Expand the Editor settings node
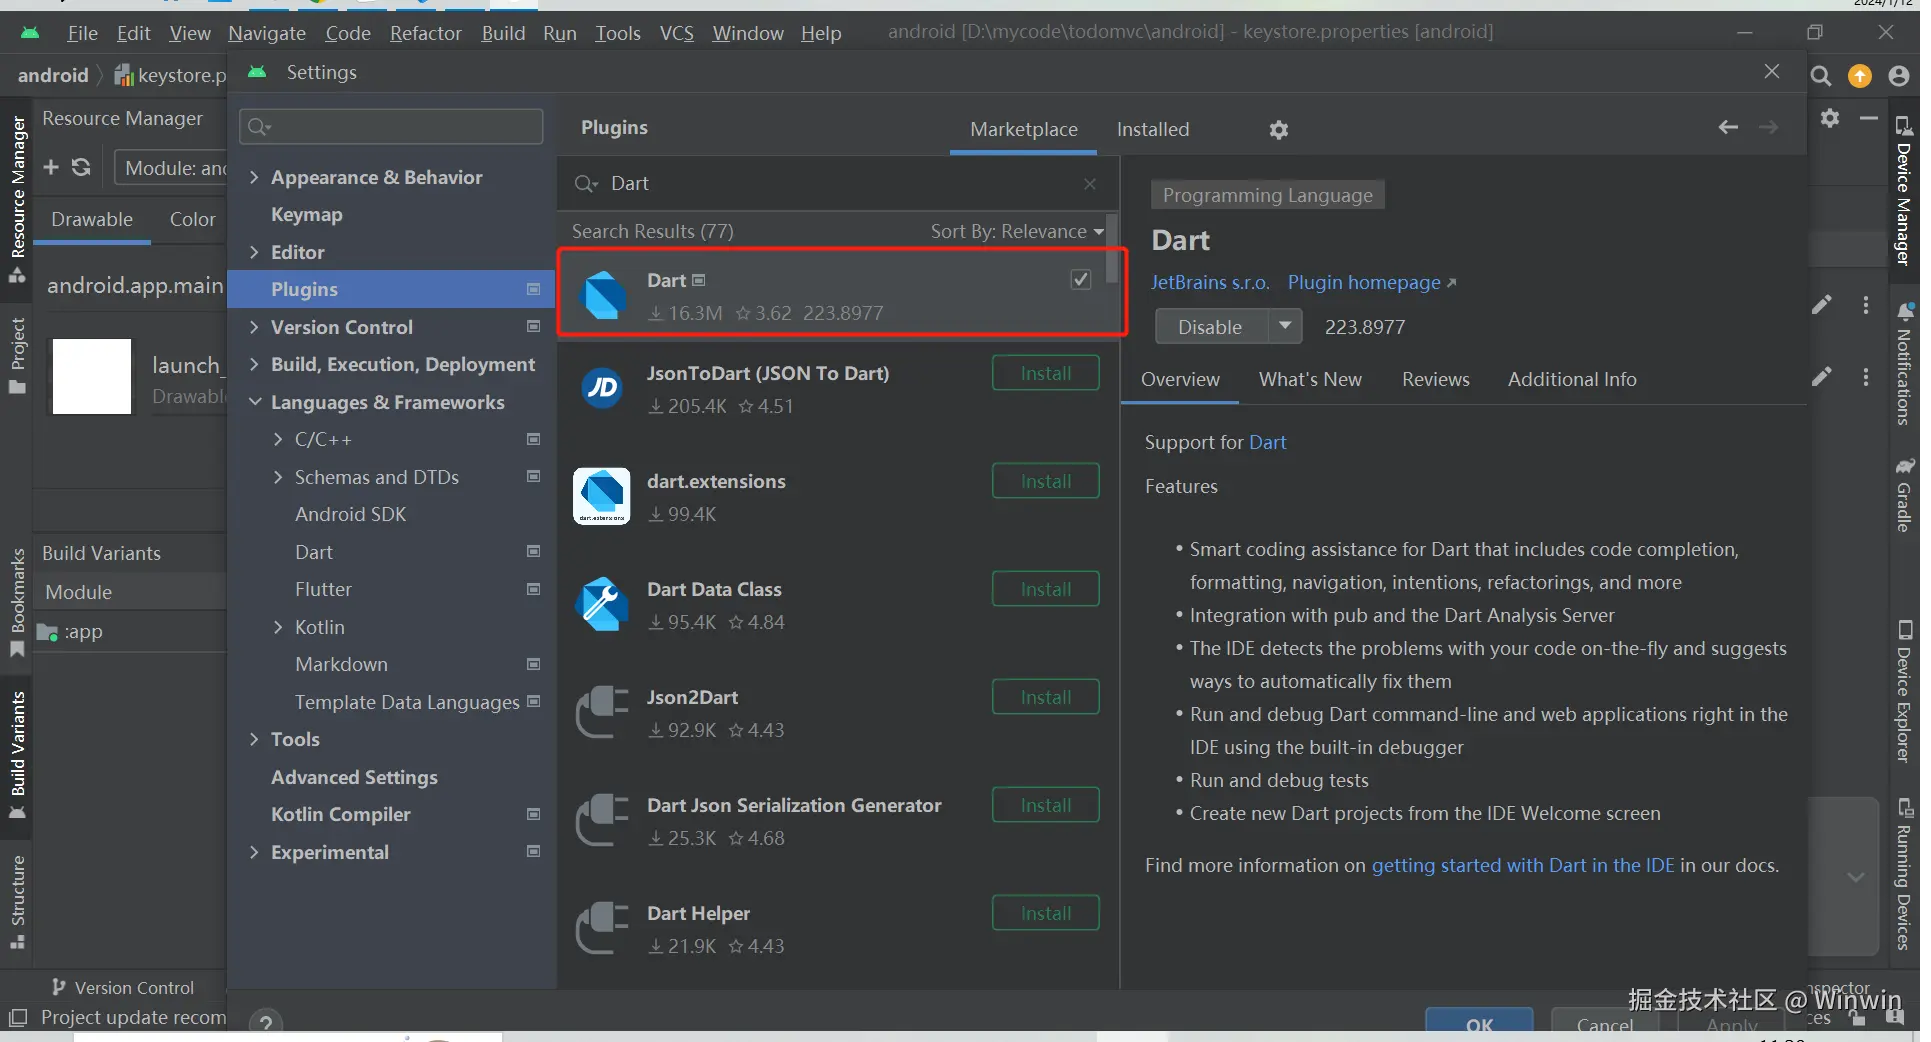Image resolution: width=1931 pixels, height=1042 pixels. pyautogui.click(x=254, y=253)
